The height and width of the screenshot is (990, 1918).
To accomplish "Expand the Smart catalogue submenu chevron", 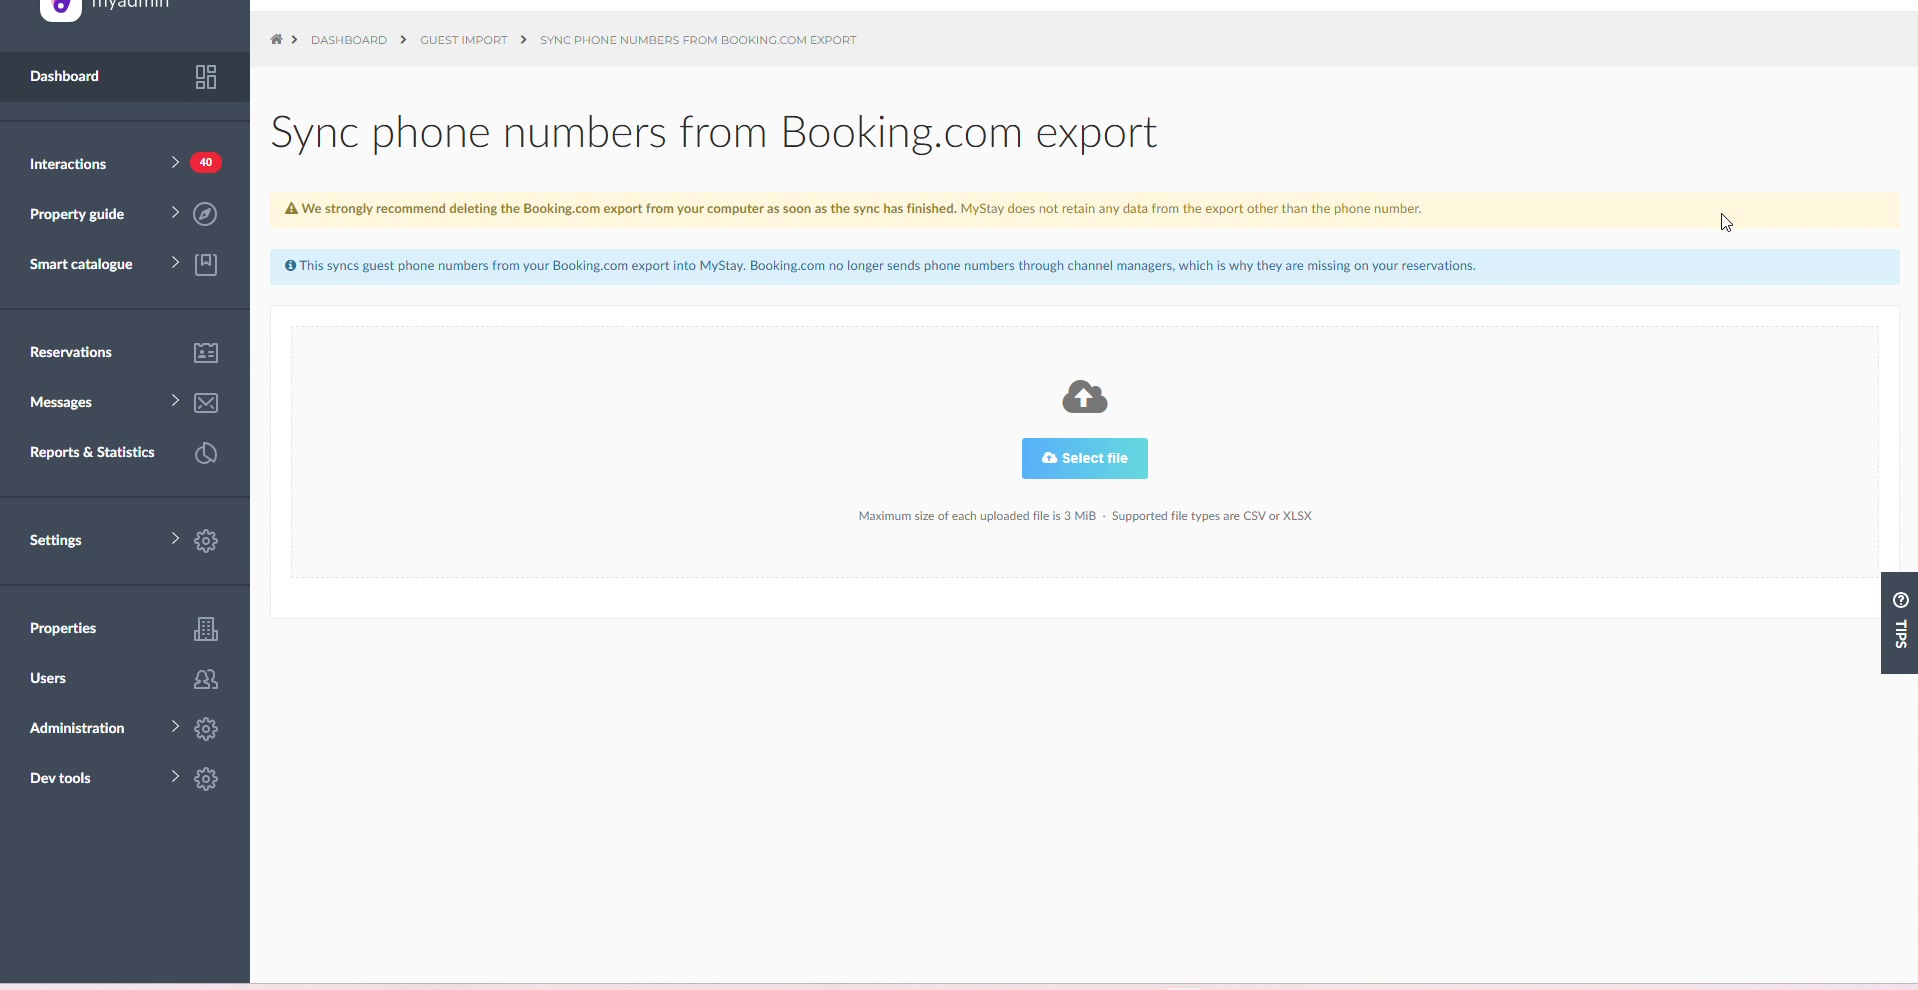I will [x=175, y=262].
